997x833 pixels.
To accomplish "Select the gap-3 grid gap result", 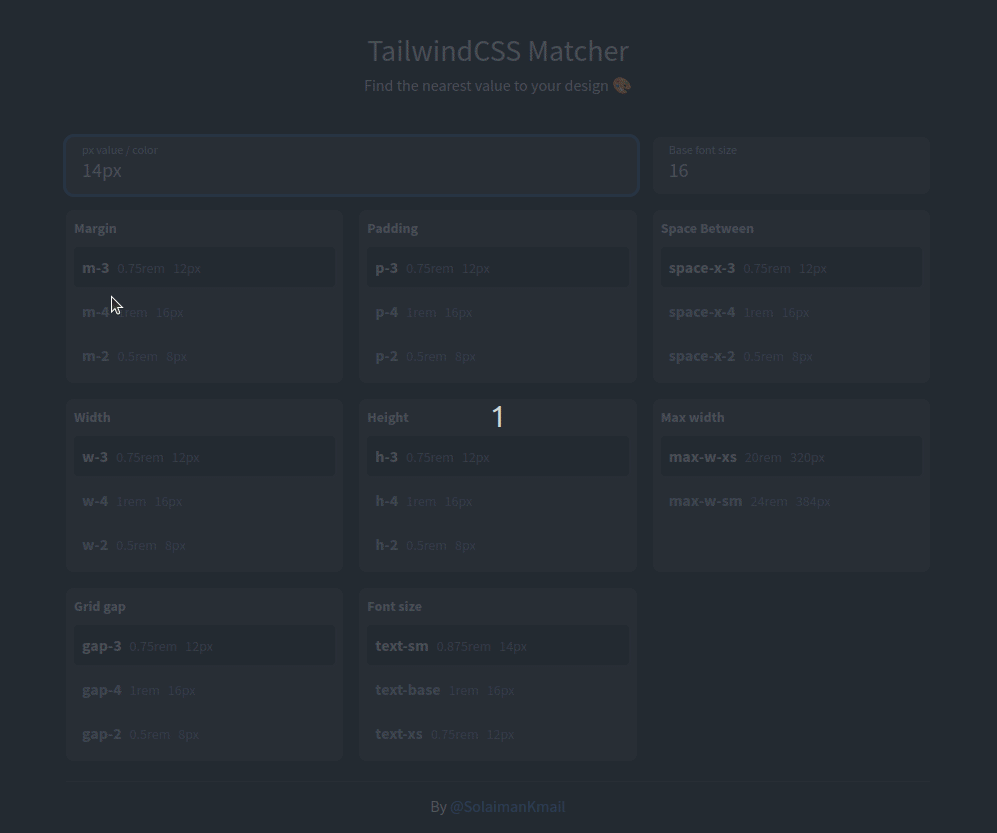I will [x=204, y=646].
